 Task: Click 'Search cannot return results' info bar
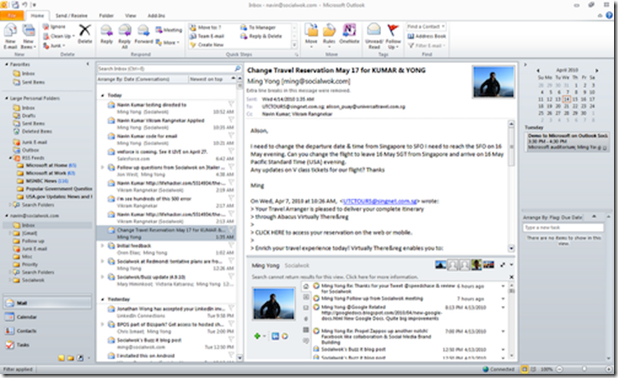tap(335, 277)
